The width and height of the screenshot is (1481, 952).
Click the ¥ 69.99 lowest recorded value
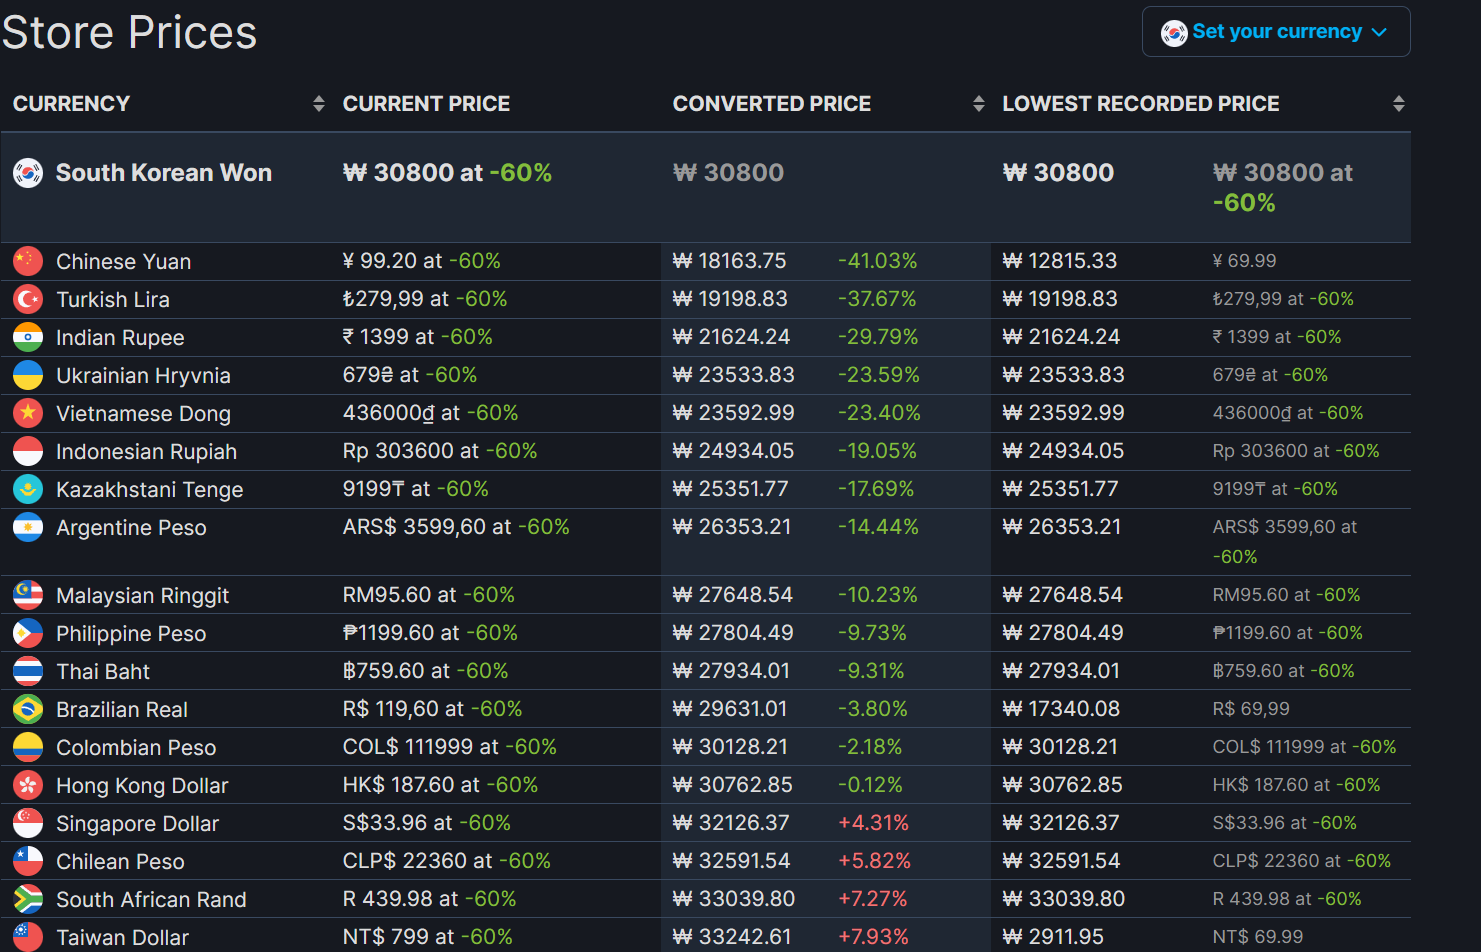[1244, 261]
